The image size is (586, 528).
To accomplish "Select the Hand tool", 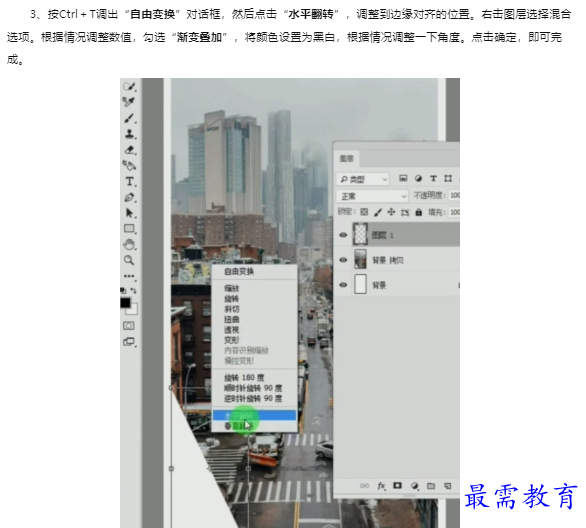I will point(129,244).
